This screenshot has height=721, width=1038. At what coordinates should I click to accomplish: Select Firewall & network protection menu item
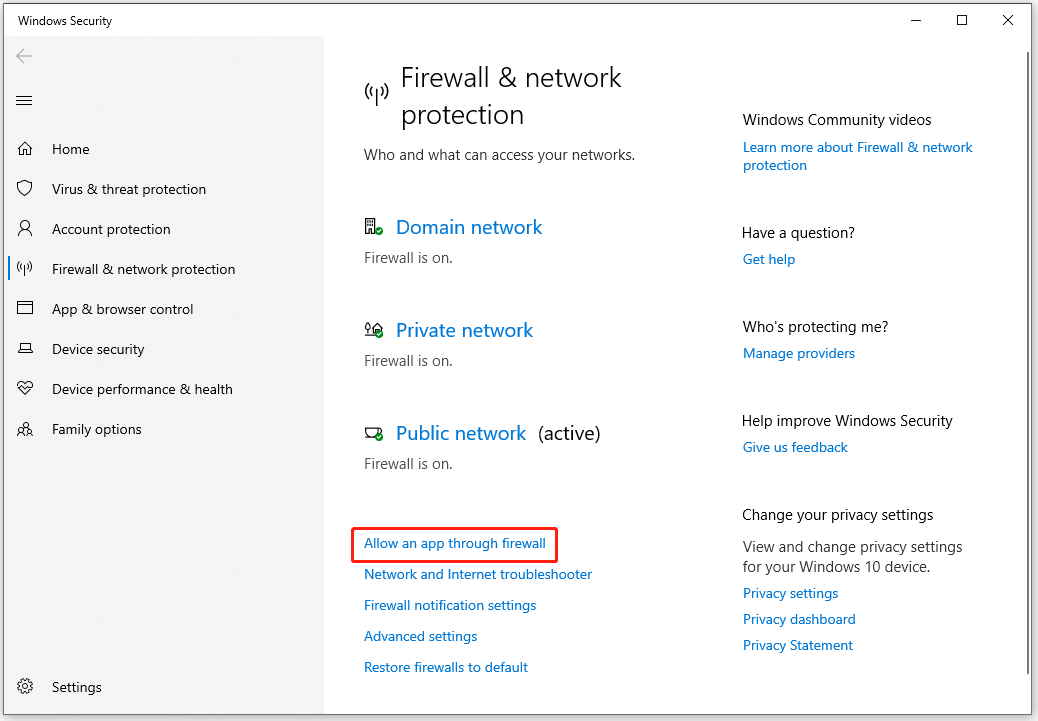click(x=143, y=269)
